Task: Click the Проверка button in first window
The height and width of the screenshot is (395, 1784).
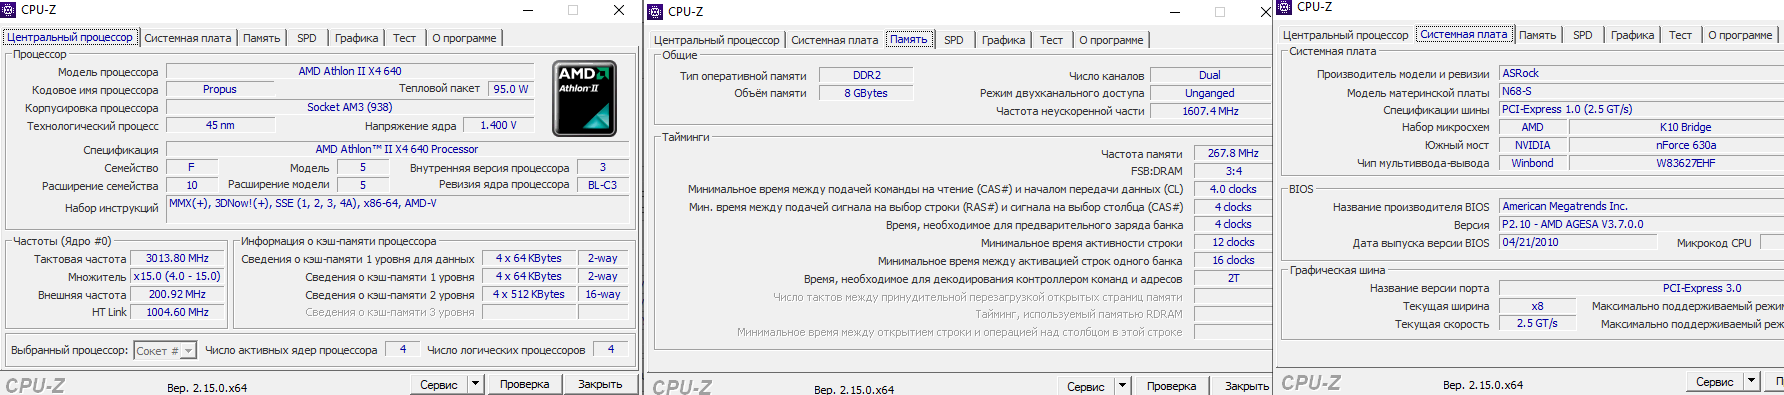Action: [524, 384]
